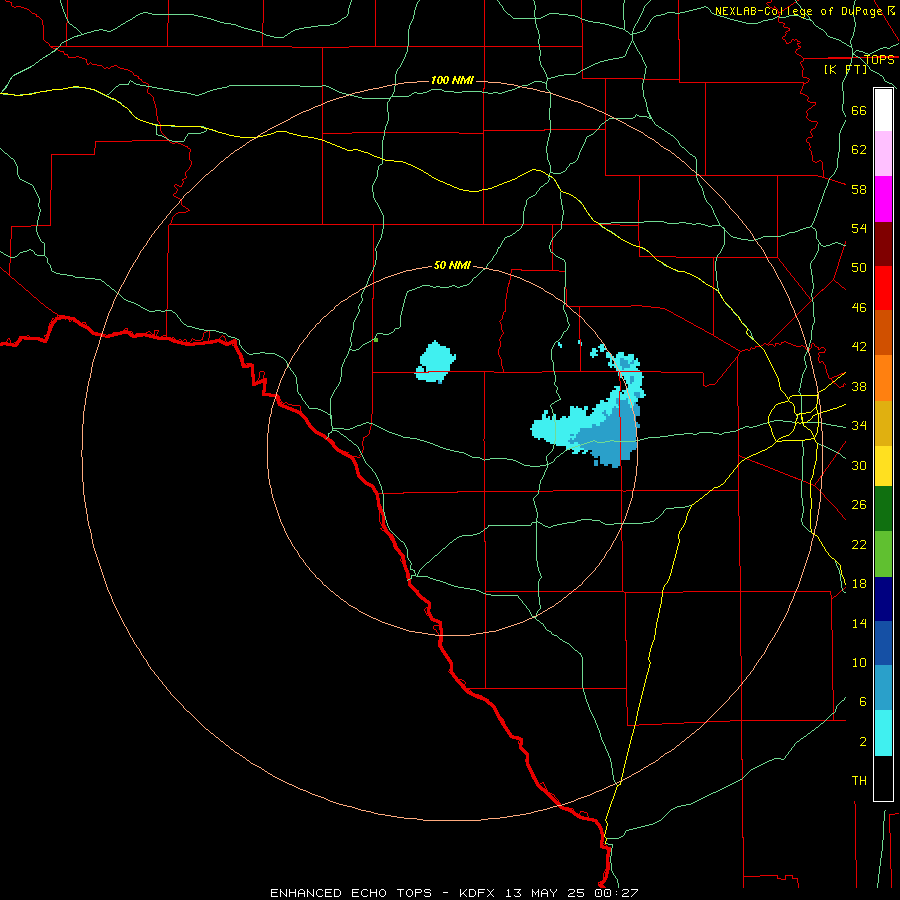Click the dark red 54 kft swatch
900x900 pixels.
click(x=883, y=244)
